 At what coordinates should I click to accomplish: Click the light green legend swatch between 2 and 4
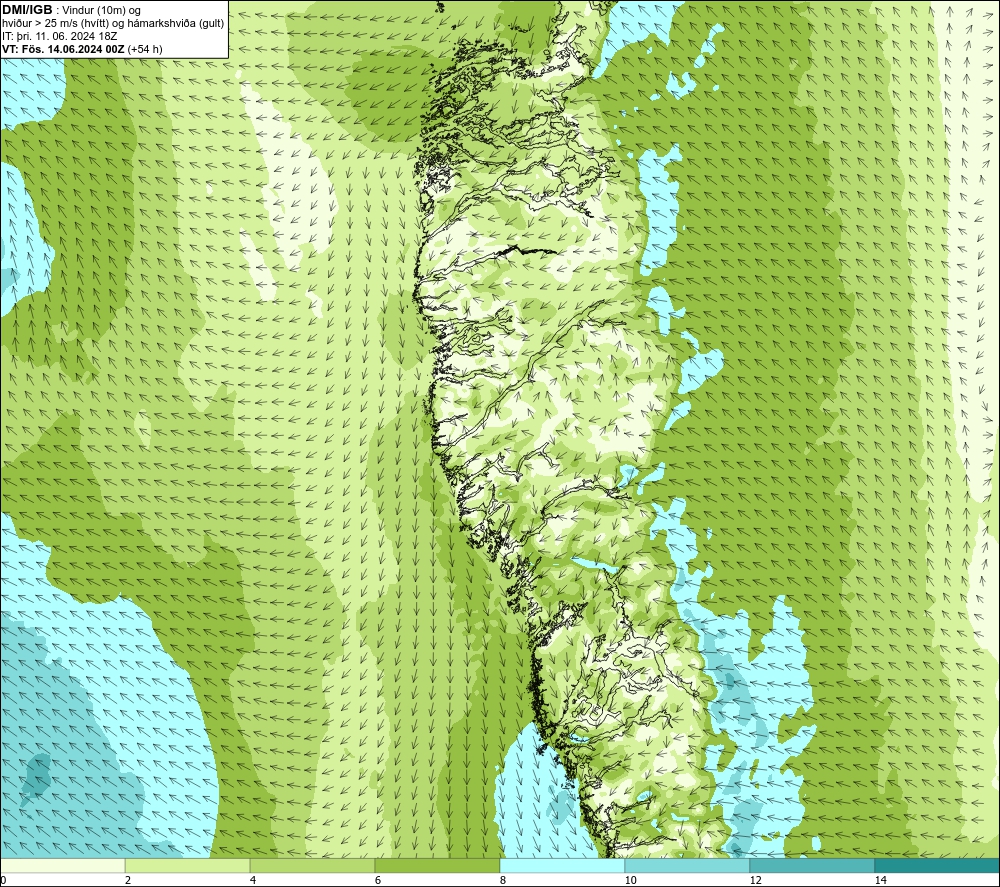coord(188,865)
